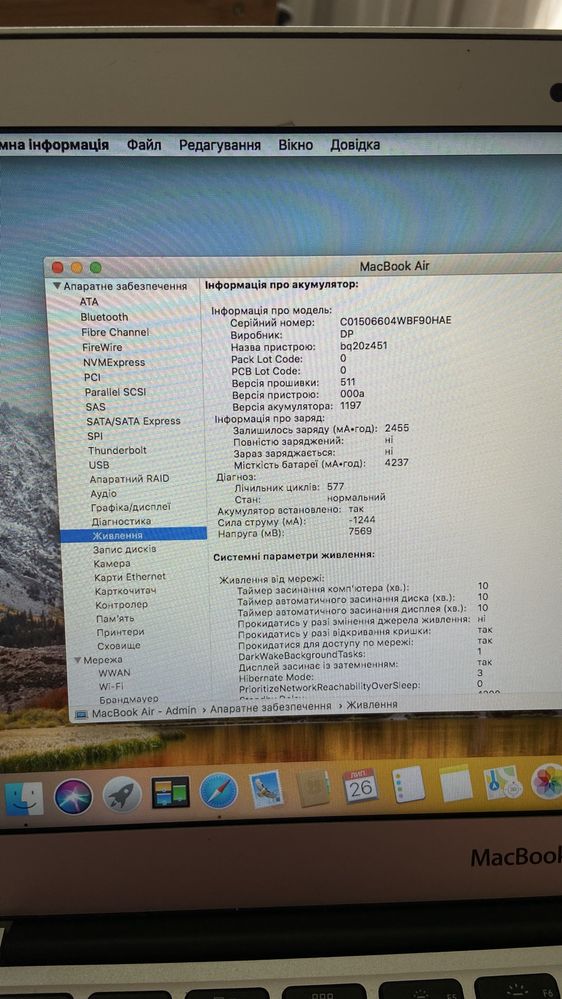Select SAS in the sidebar

pos(96,406)
